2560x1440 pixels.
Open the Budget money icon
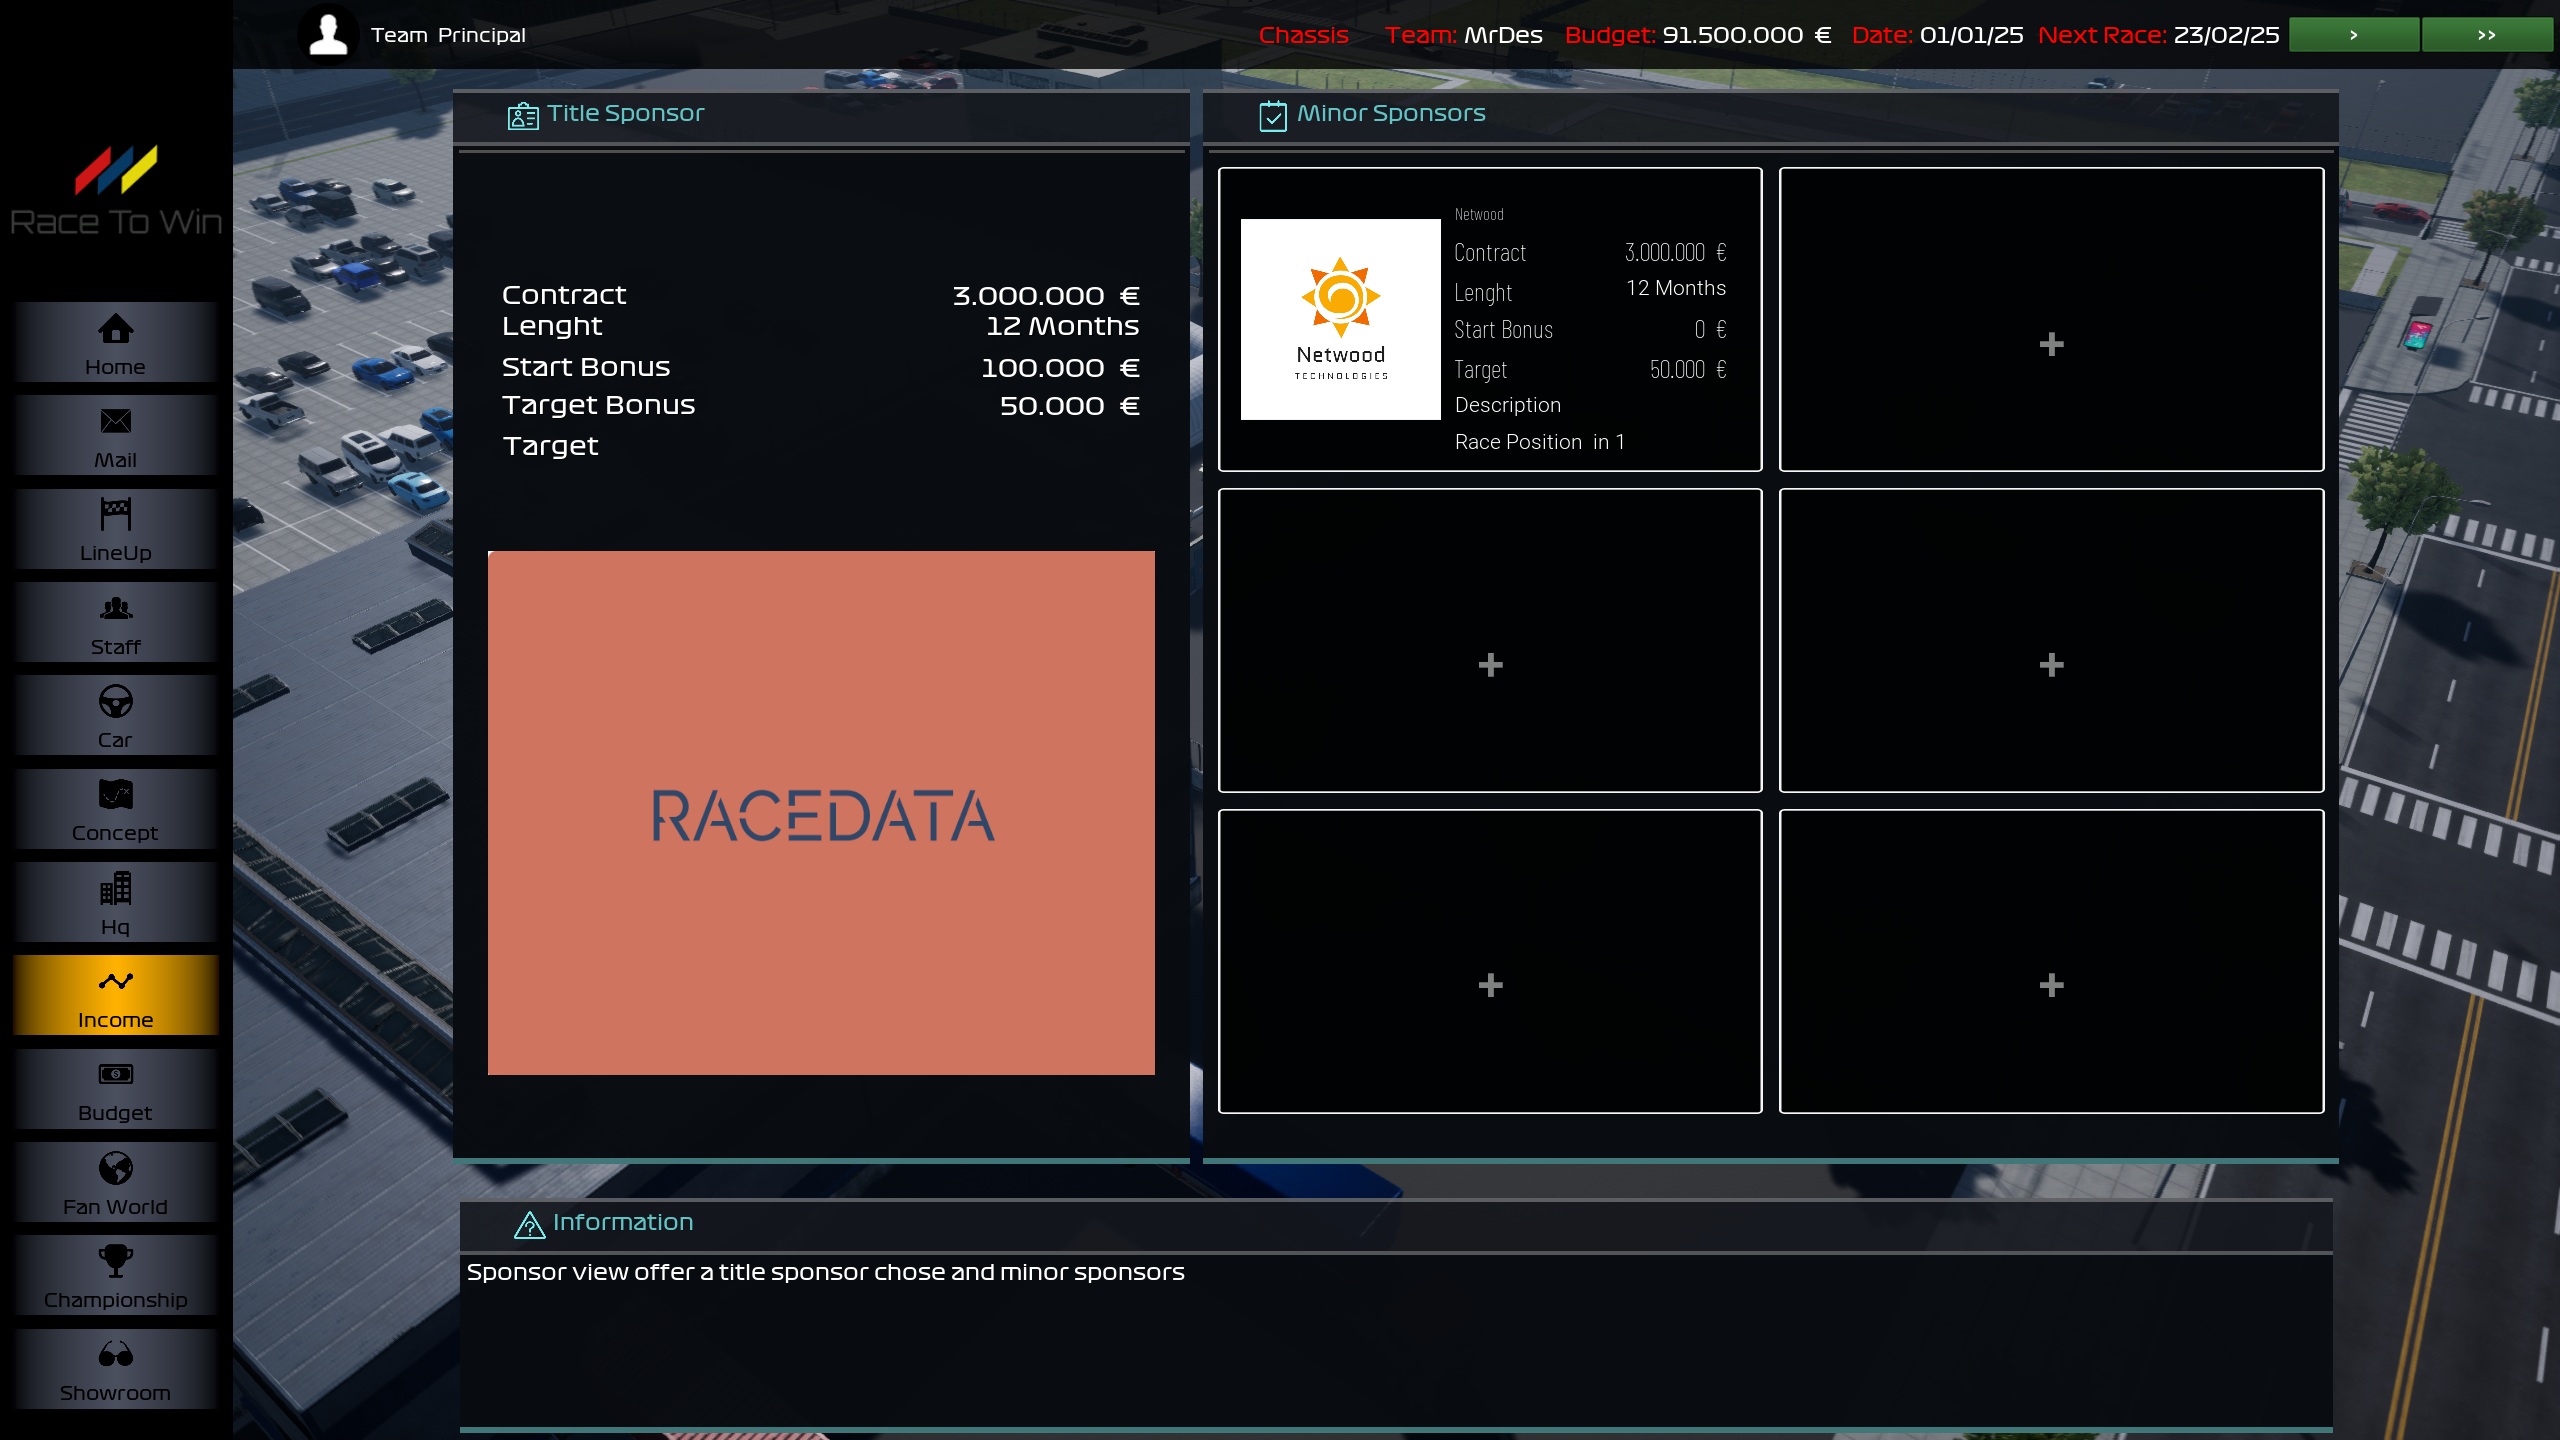click(115, 1075)
